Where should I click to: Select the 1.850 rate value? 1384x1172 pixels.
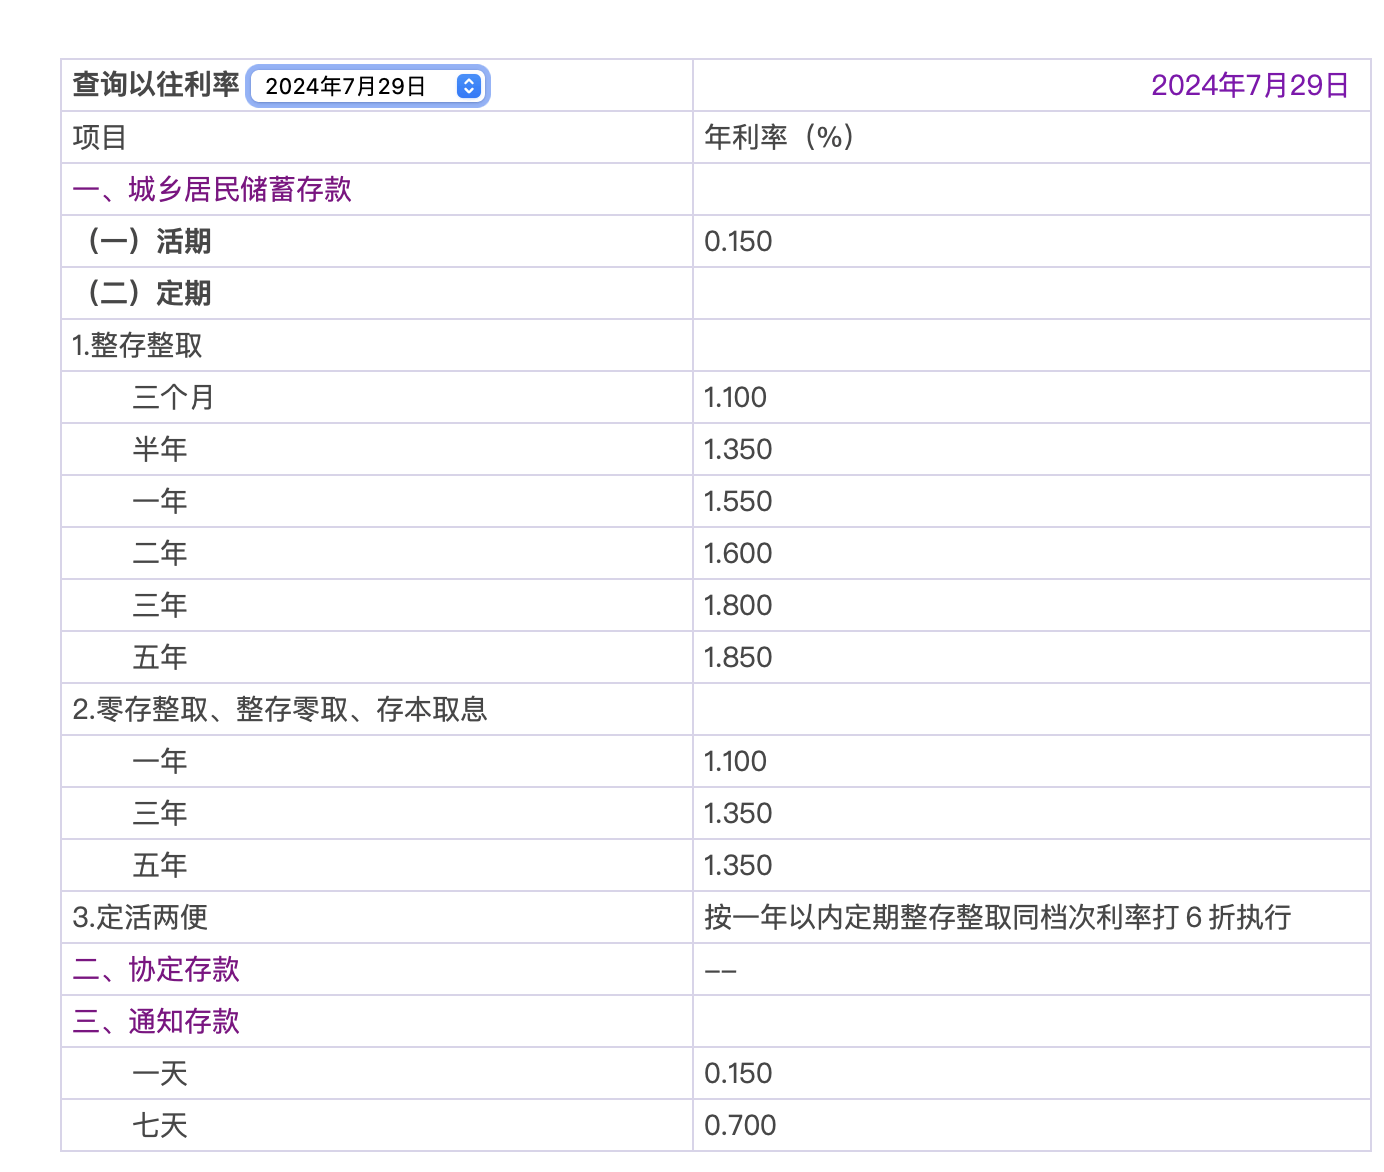click(738, 657)
